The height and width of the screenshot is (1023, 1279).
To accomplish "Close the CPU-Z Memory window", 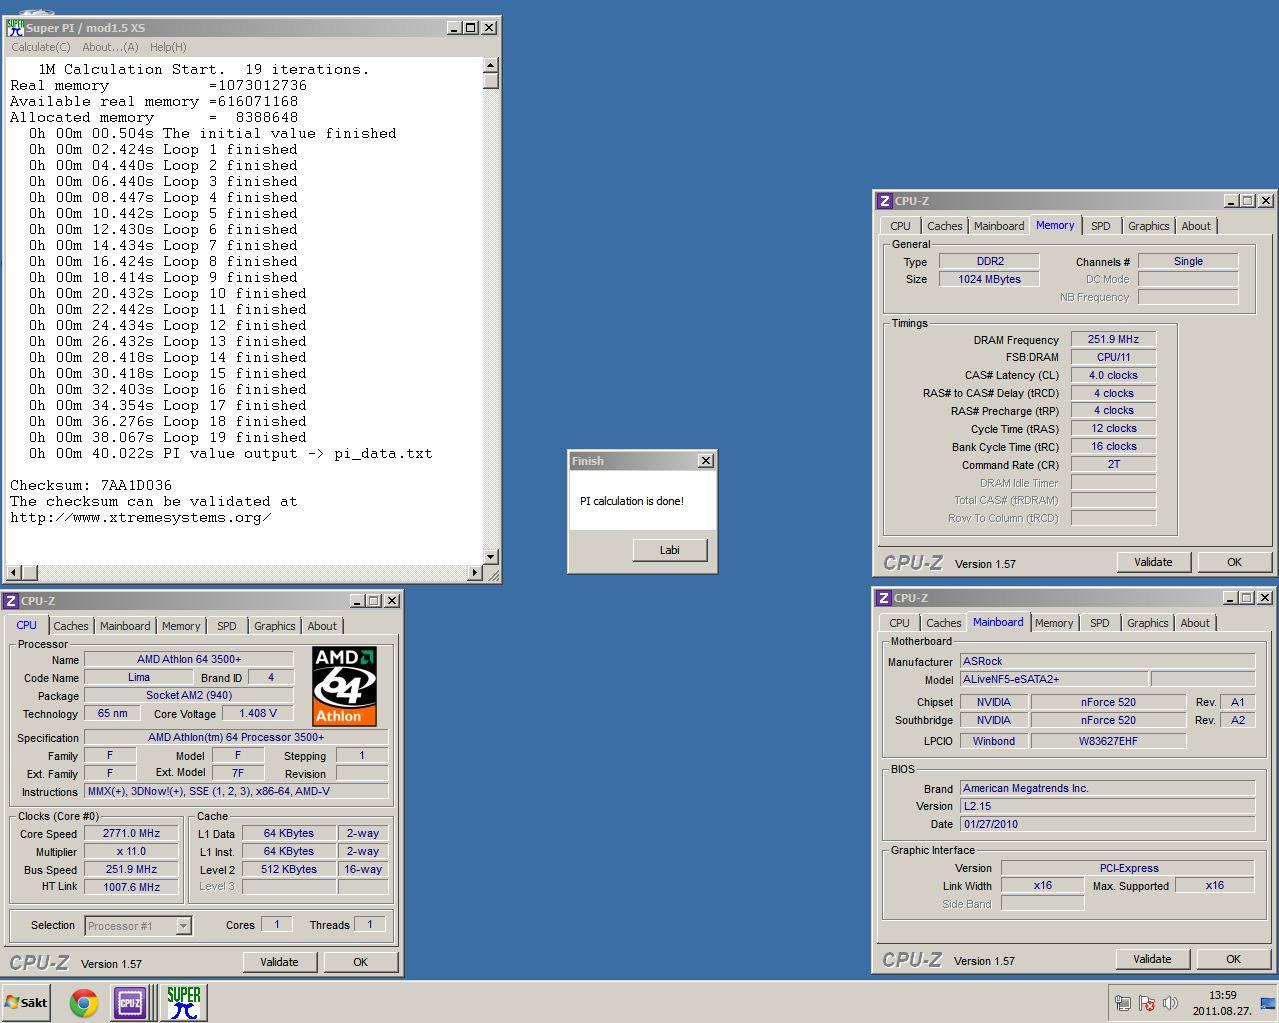I will (1265, 200).
